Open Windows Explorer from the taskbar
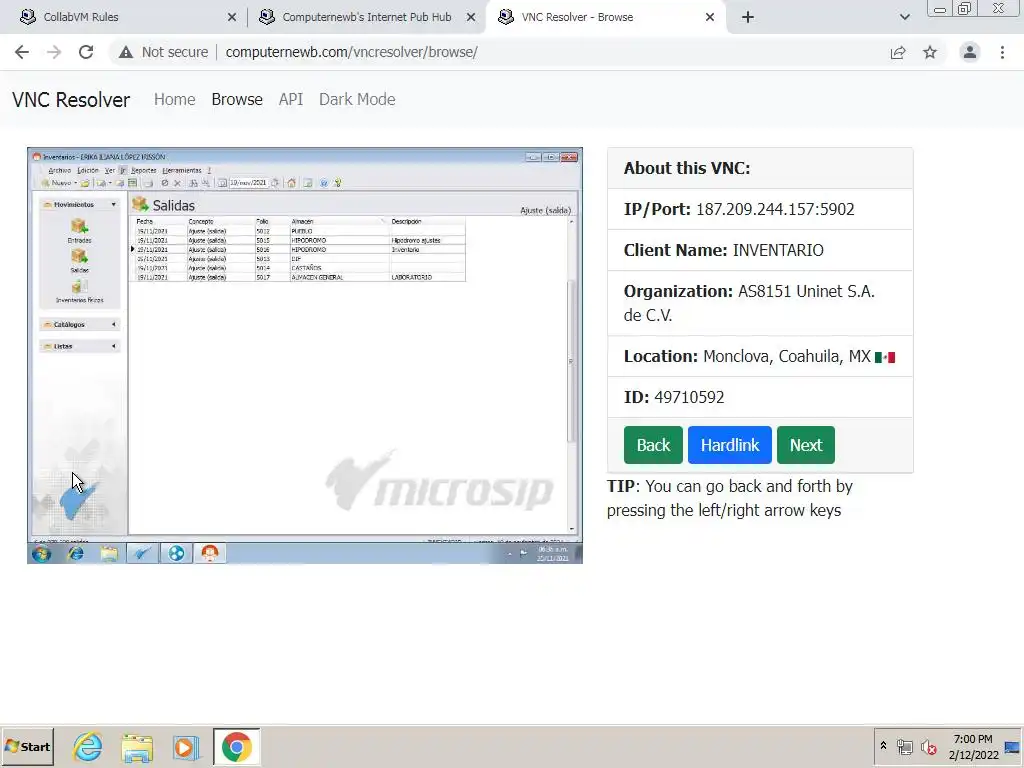Viewport: 1024px width, 768px height. (x=137, y=746)
